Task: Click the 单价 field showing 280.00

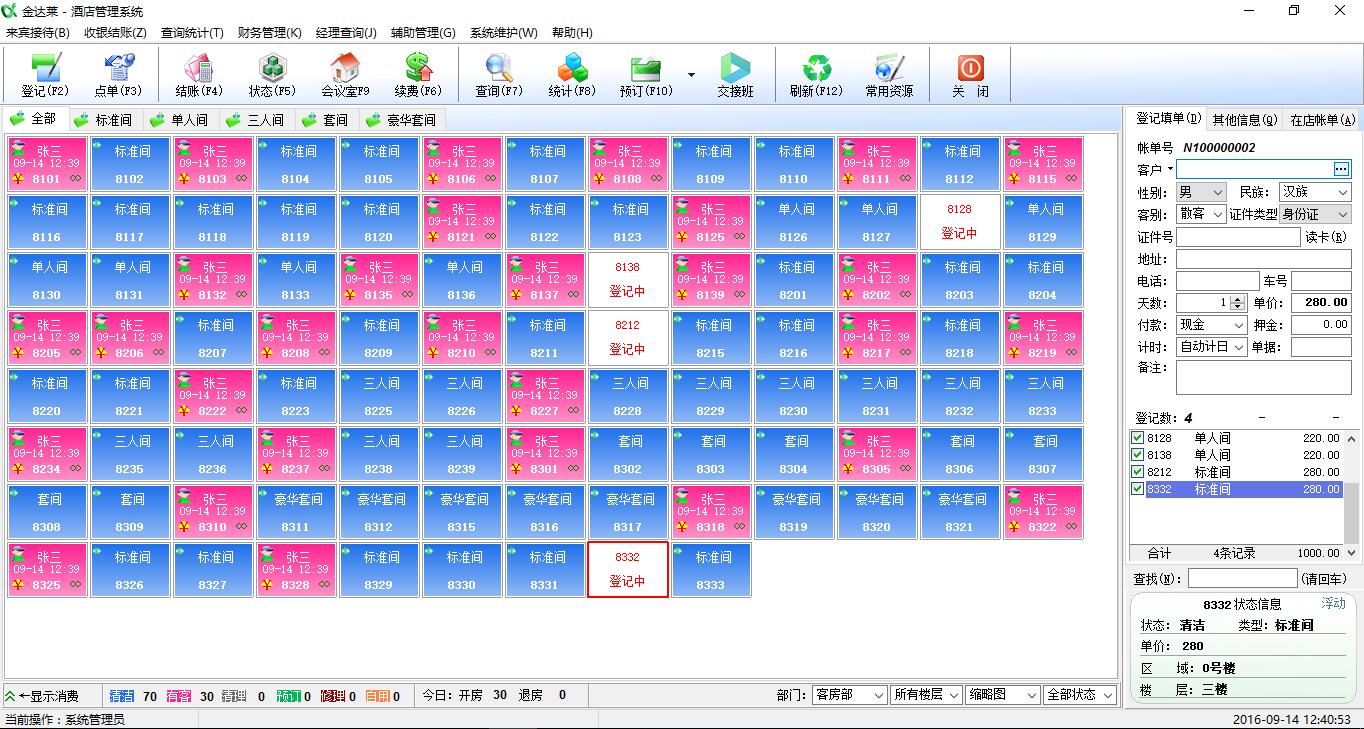Action: [1321, 303]
